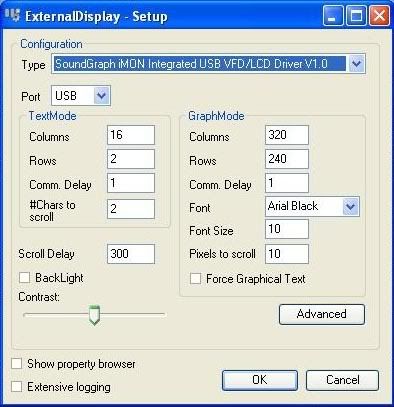Screen dimensions: 394x407
Task: Enable Extensive logging checkbox
Action: click(17, 387)
